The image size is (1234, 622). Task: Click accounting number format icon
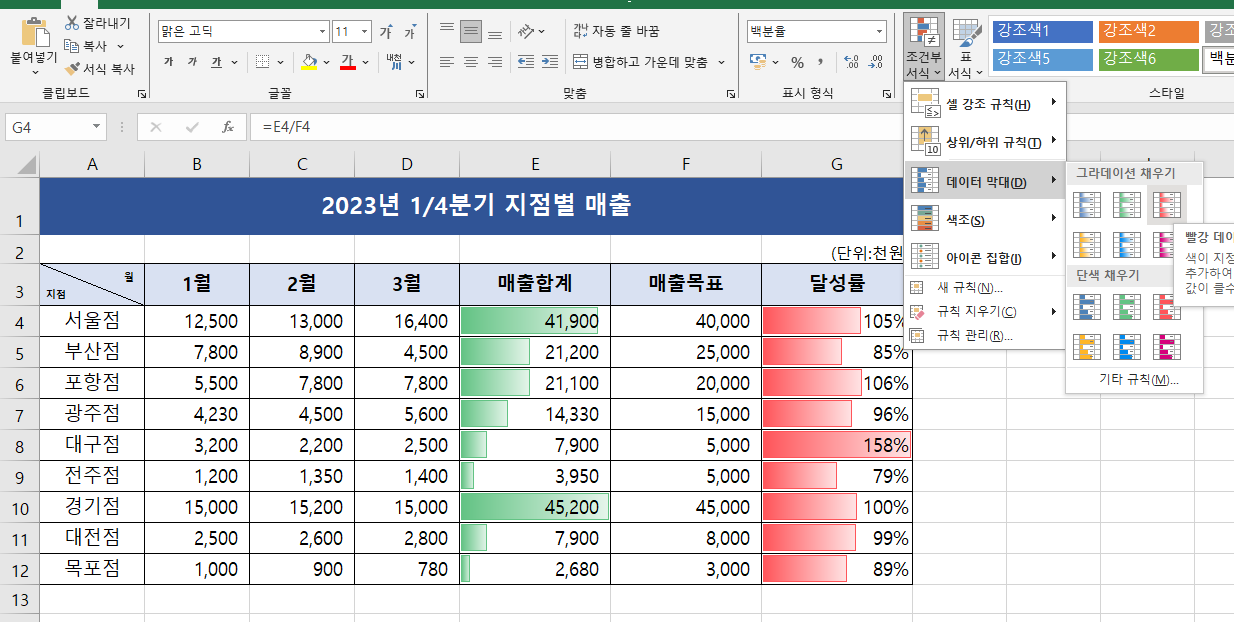point(760,62)
